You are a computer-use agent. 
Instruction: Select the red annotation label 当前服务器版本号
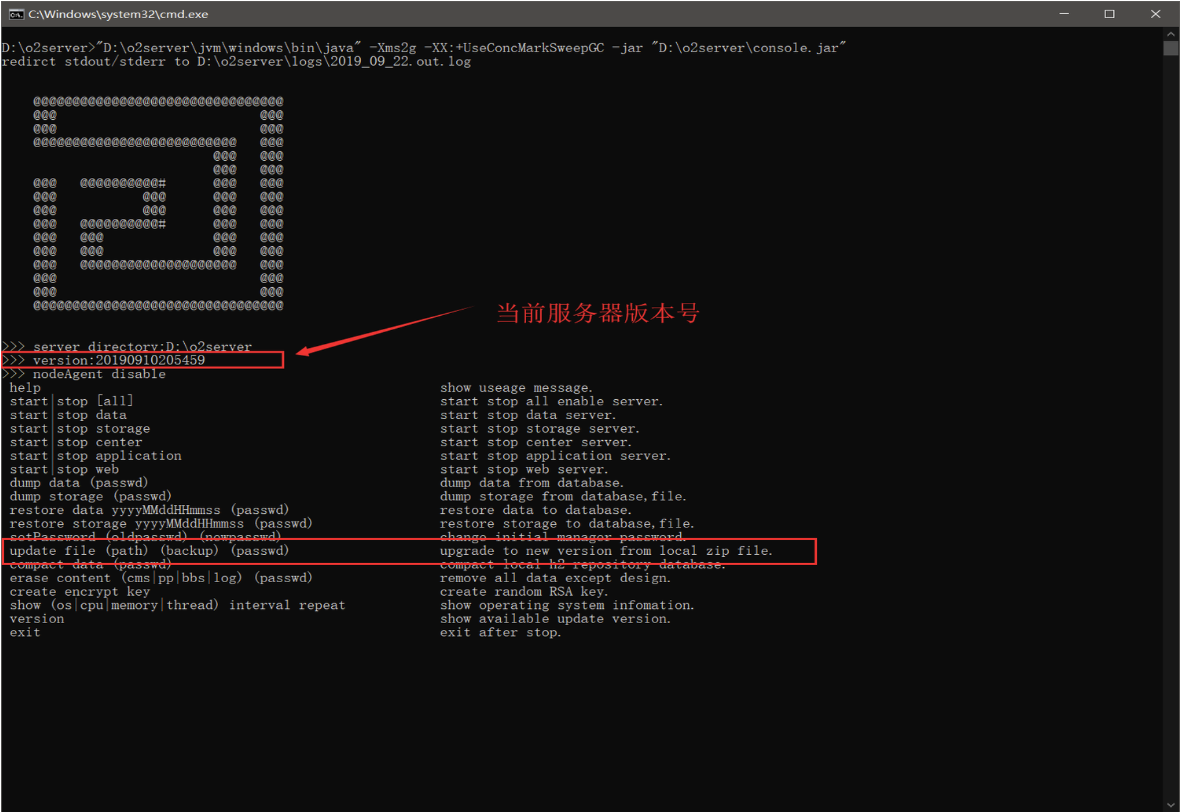click(597, 313)
